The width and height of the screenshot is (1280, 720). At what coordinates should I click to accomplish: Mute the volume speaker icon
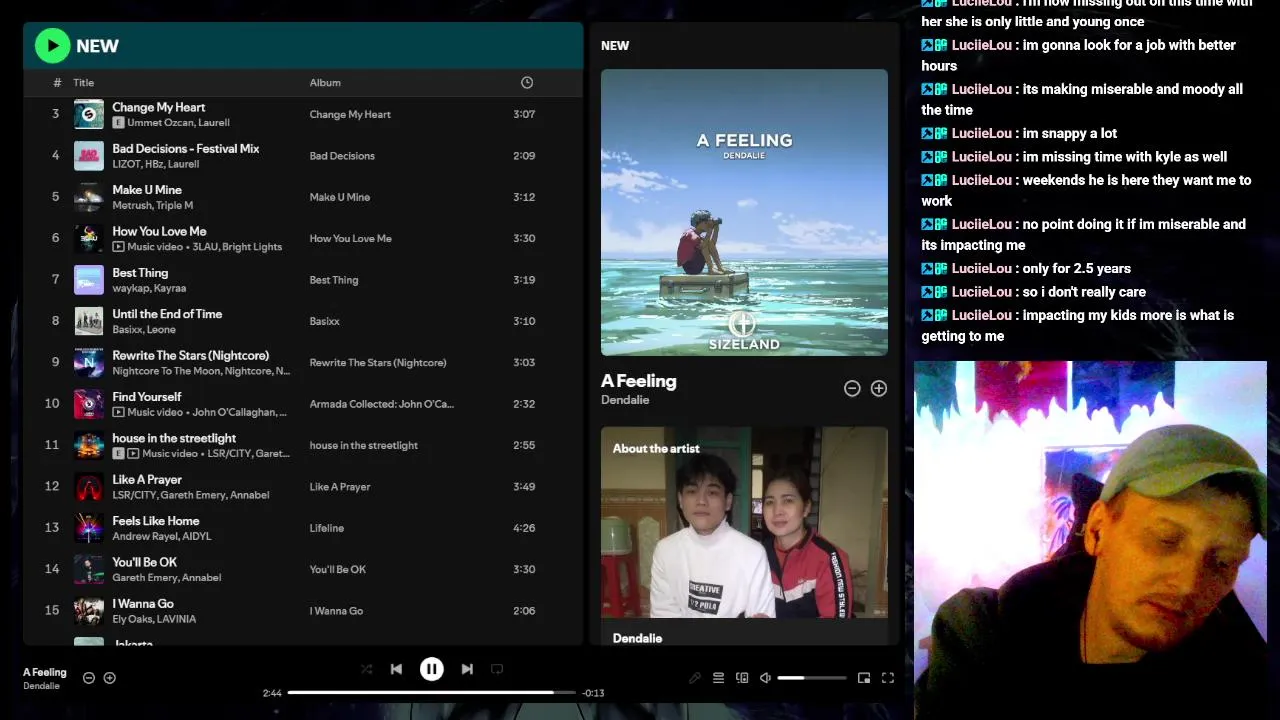[765, 678]
